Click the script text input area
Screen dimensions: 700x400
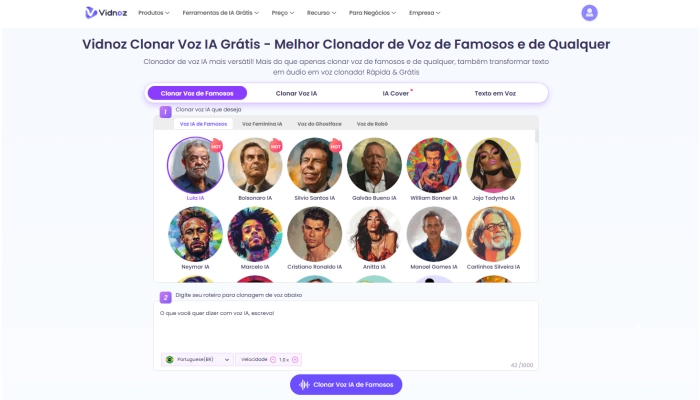coord(346,328)
